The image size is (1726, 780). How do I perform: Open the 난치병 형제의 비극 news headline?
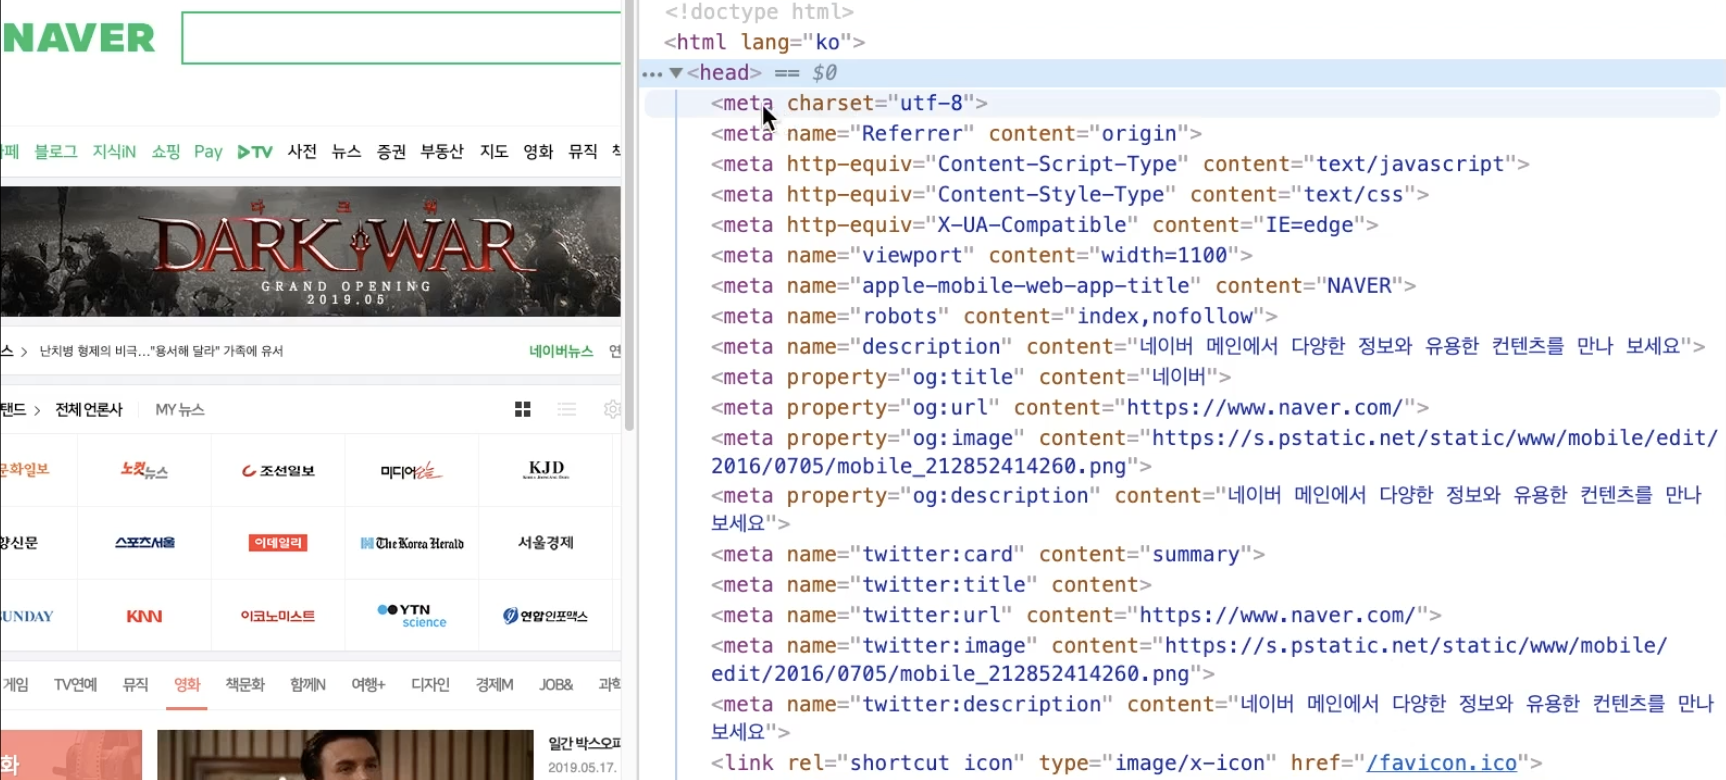161,351
